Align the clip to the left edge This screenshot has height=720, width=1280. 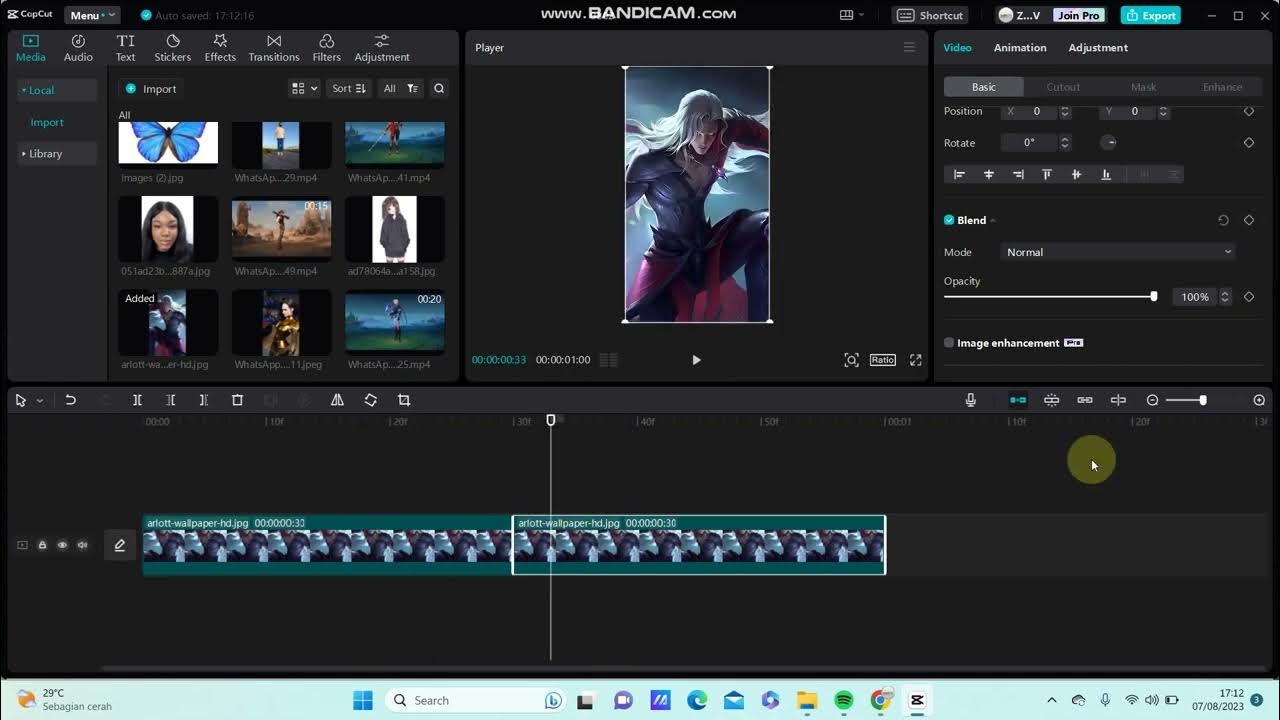tap(959, 174)
